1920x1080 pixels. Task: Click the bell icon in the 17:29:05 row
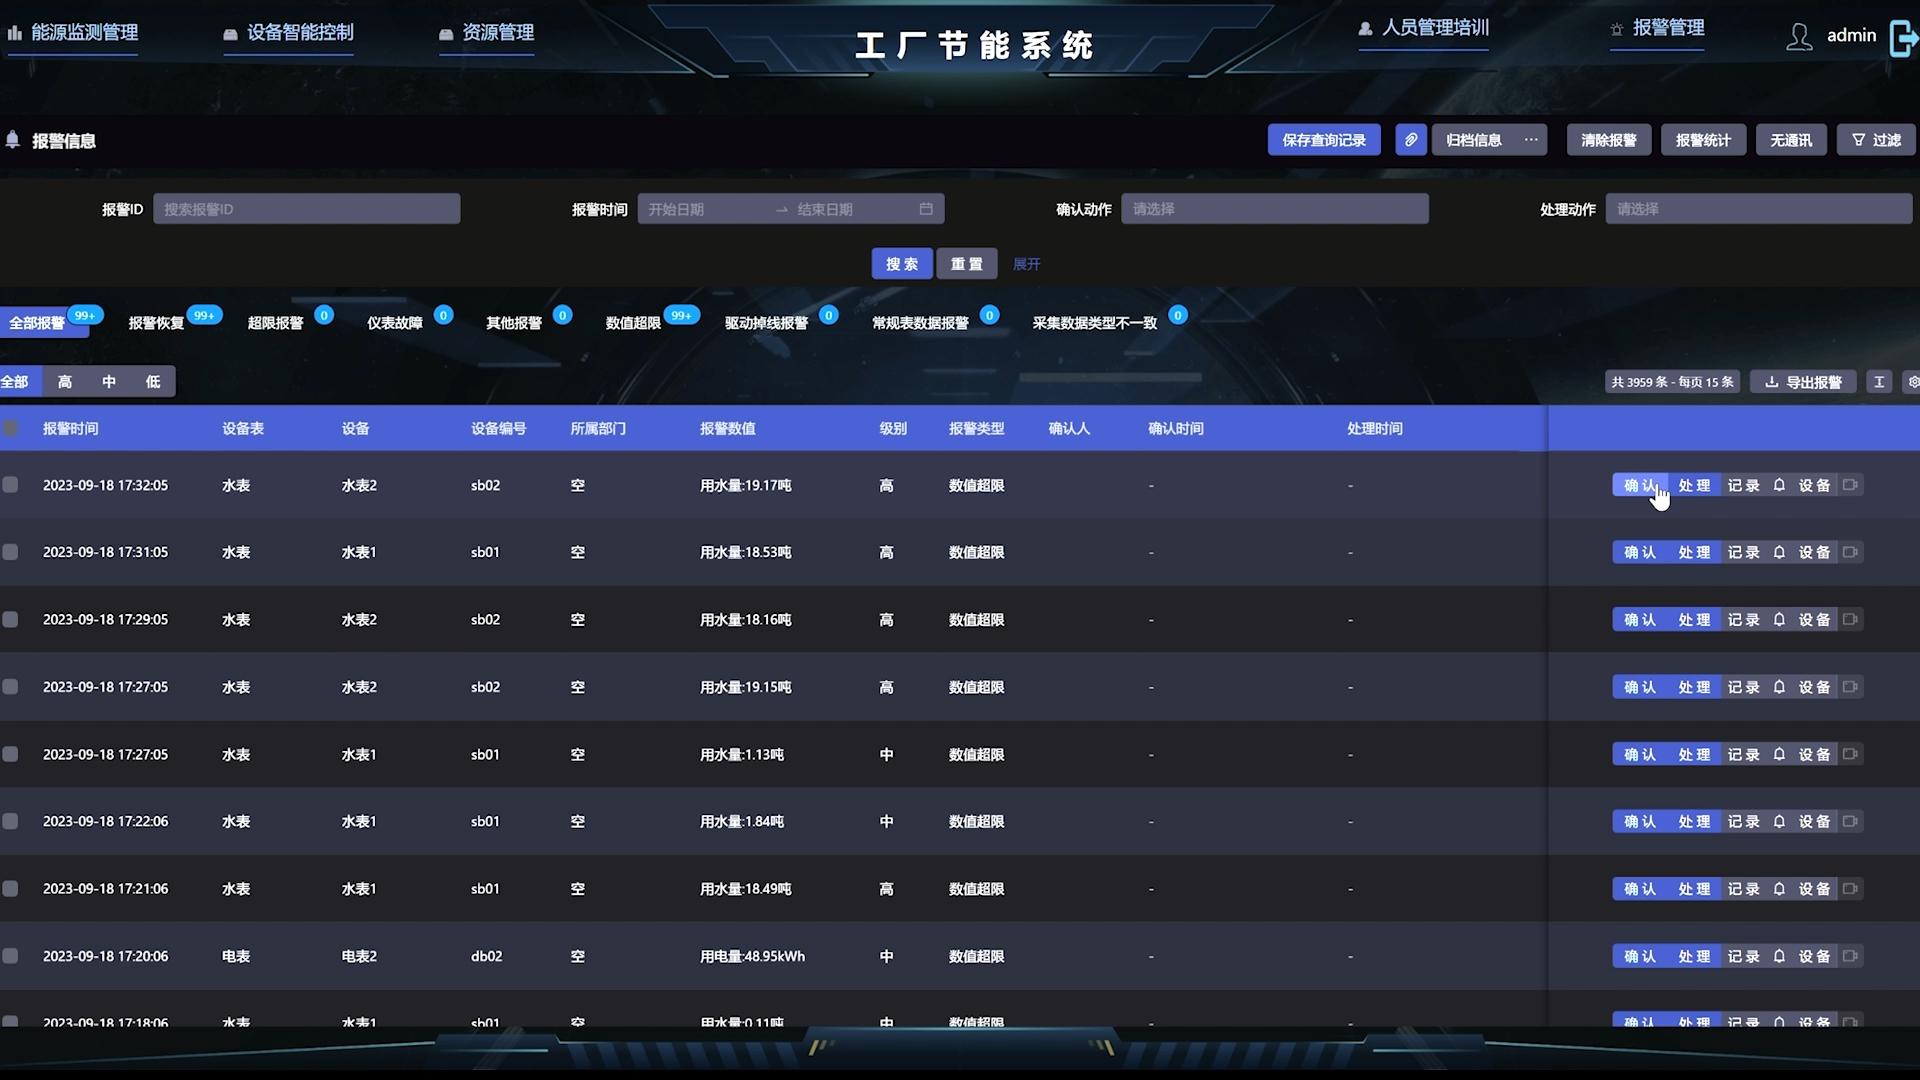click(1779, 620)
